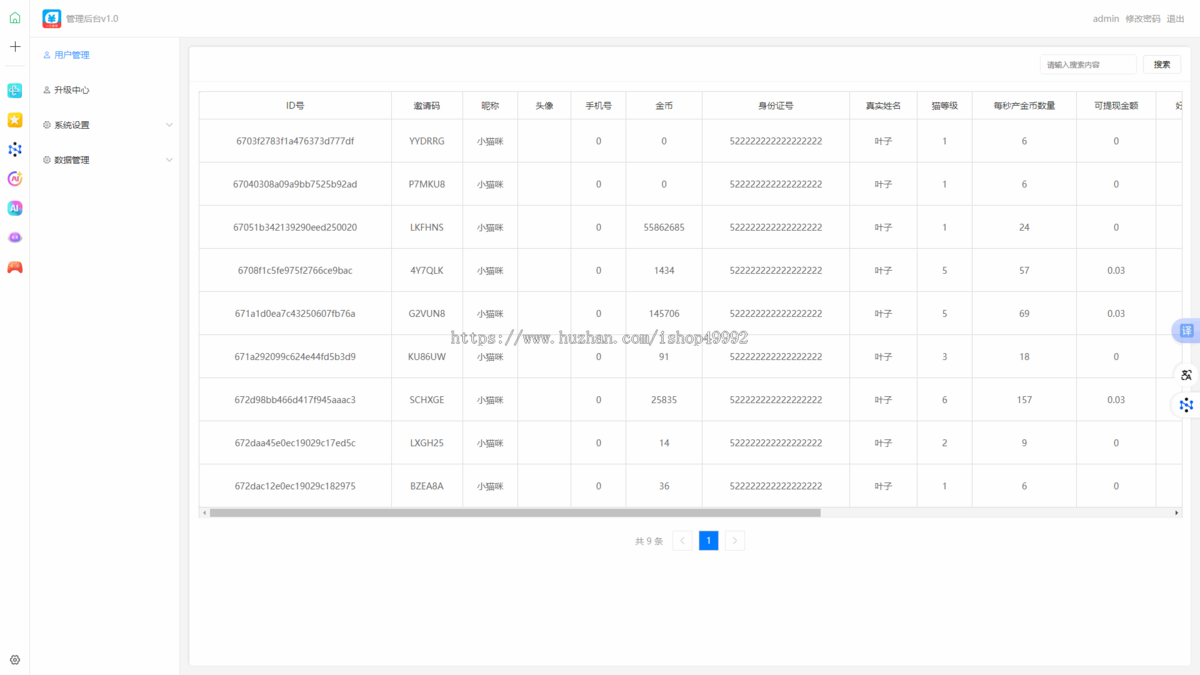Click ID 672d98bb466d417f945aaac3 cell
The height and width of the screenshot is (675, 1200).
295,400
